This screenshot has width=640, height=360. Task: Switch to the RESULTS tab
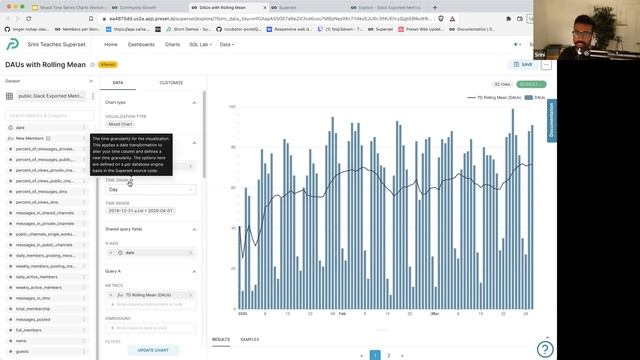[x=221, y=340]
